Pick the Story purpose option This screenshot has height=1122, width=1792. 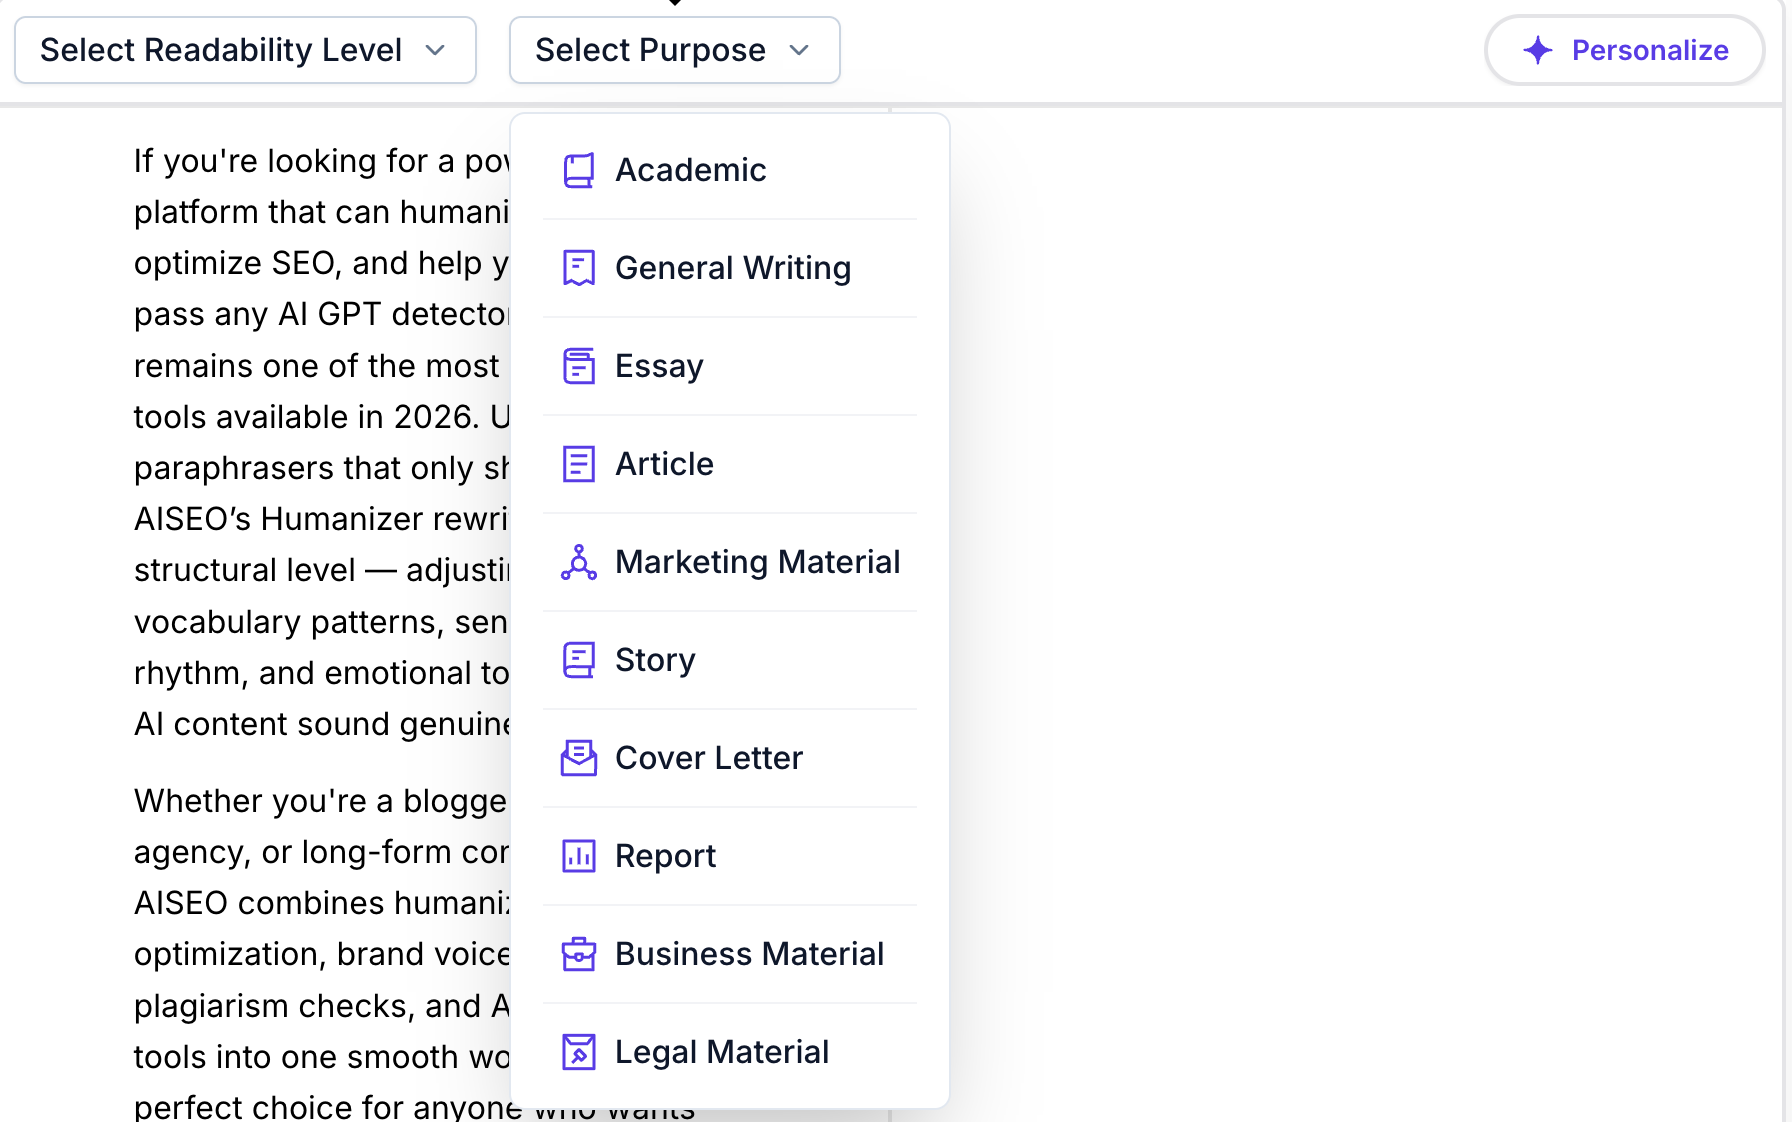pyautogui.click(x=730, y=660)
